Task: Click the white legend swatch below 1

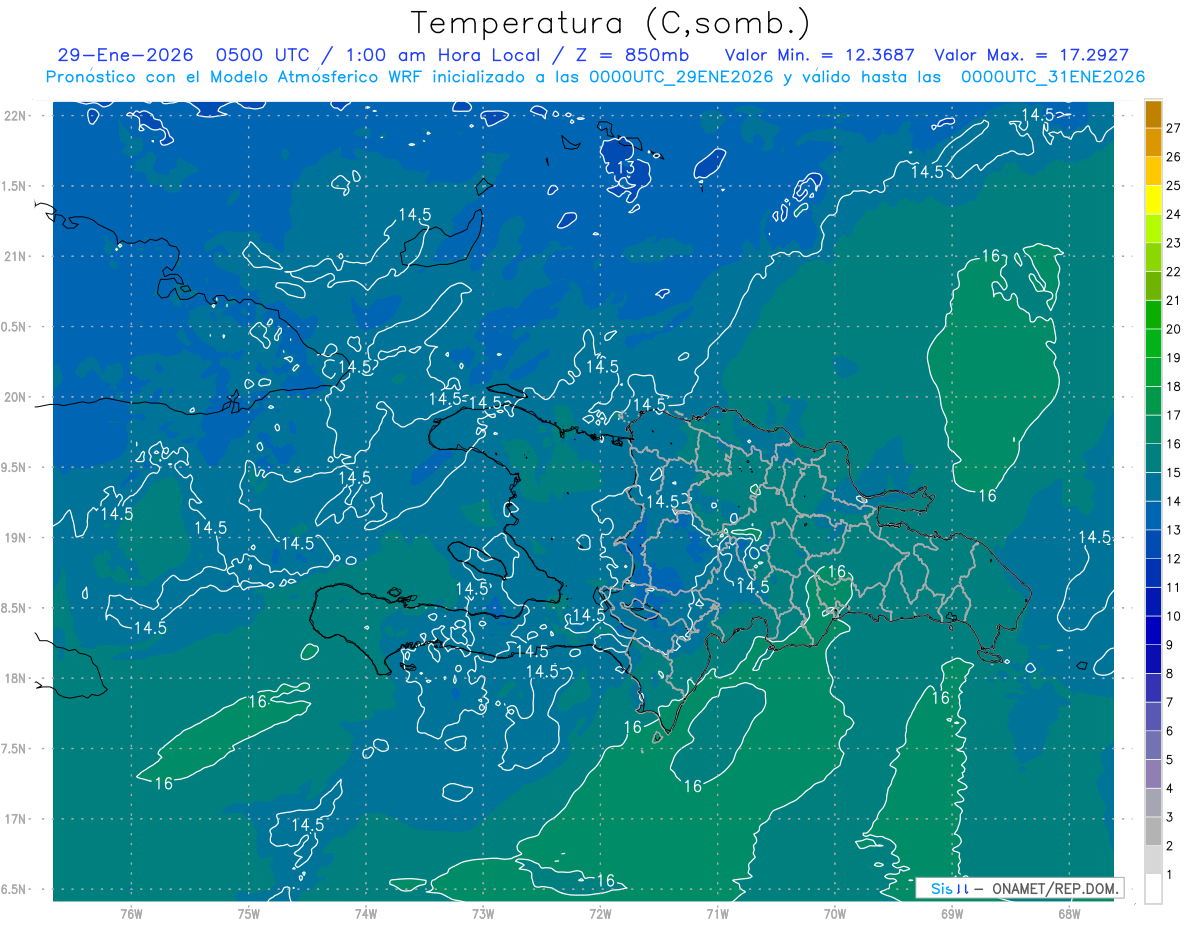Action: [x=1154, y=889]
